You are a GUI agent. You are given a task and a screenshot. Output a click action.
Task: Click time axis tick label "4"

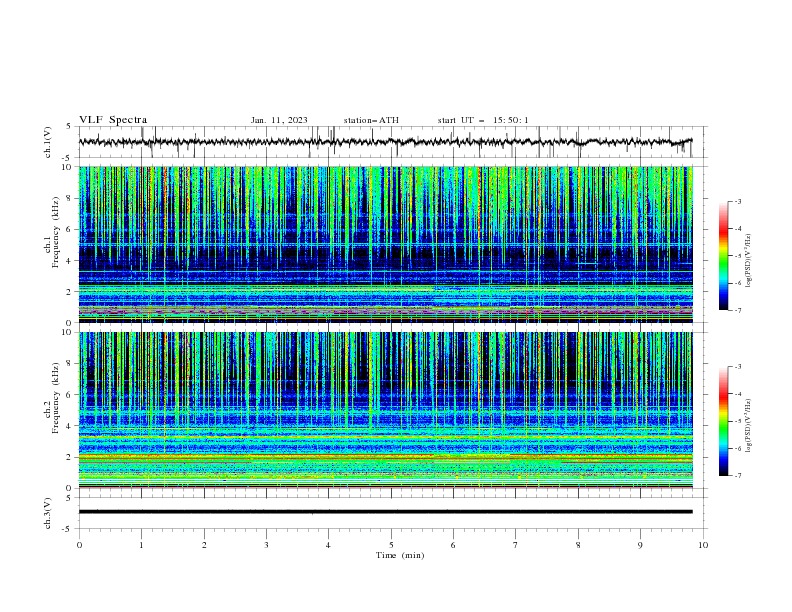point(328,545)
